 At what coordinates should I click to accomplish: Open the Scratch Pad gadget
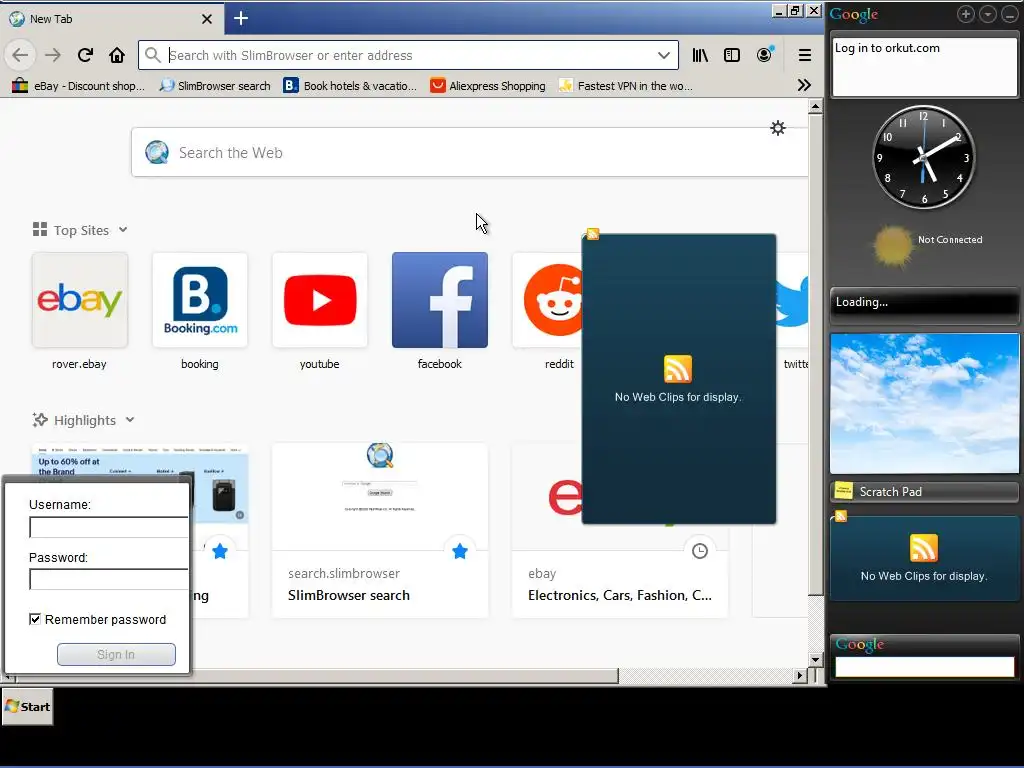(924, 491)
